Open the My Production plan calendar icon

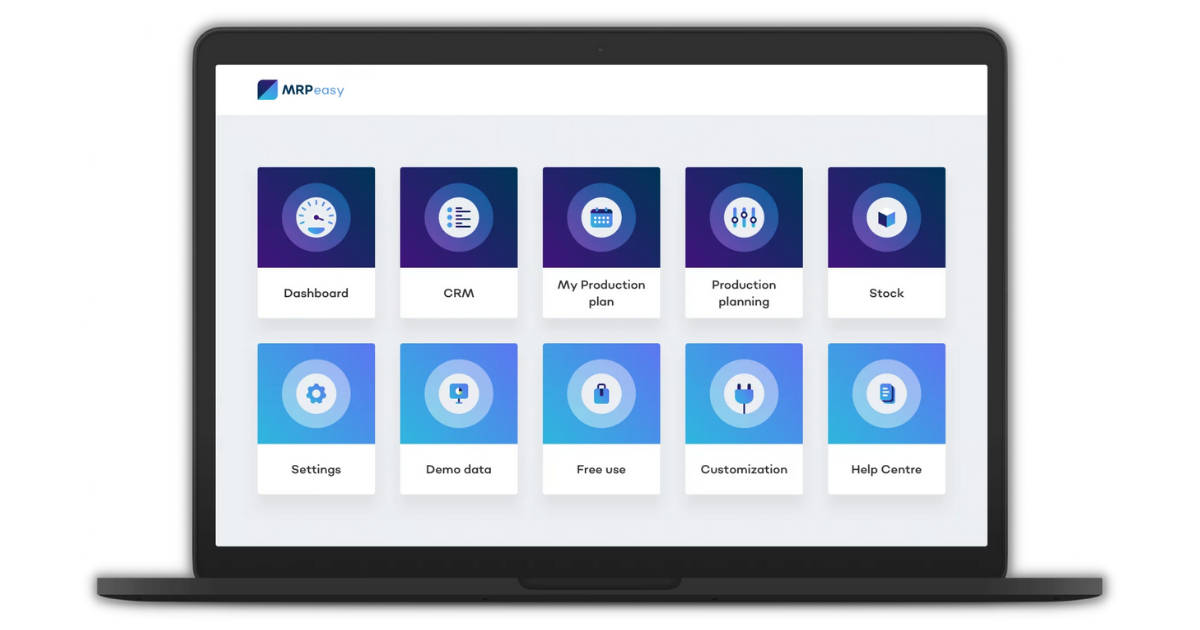point(601,216)
